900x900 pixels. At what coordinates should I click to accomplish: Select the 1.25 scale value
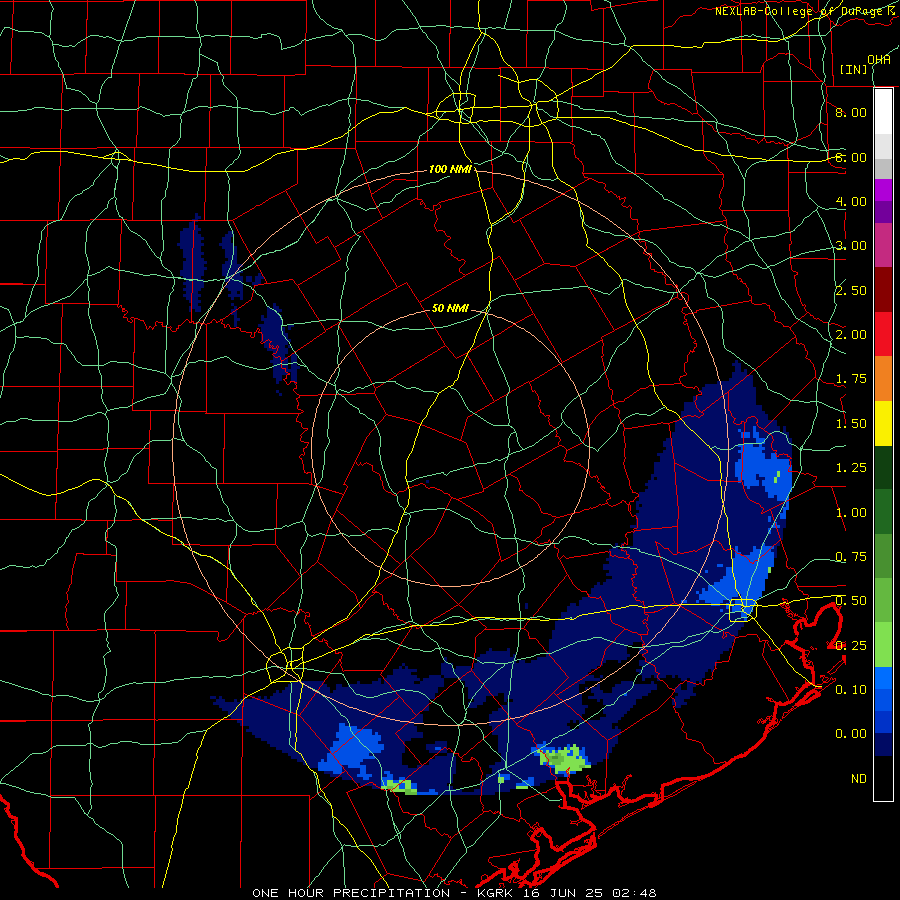click(851, 468)
